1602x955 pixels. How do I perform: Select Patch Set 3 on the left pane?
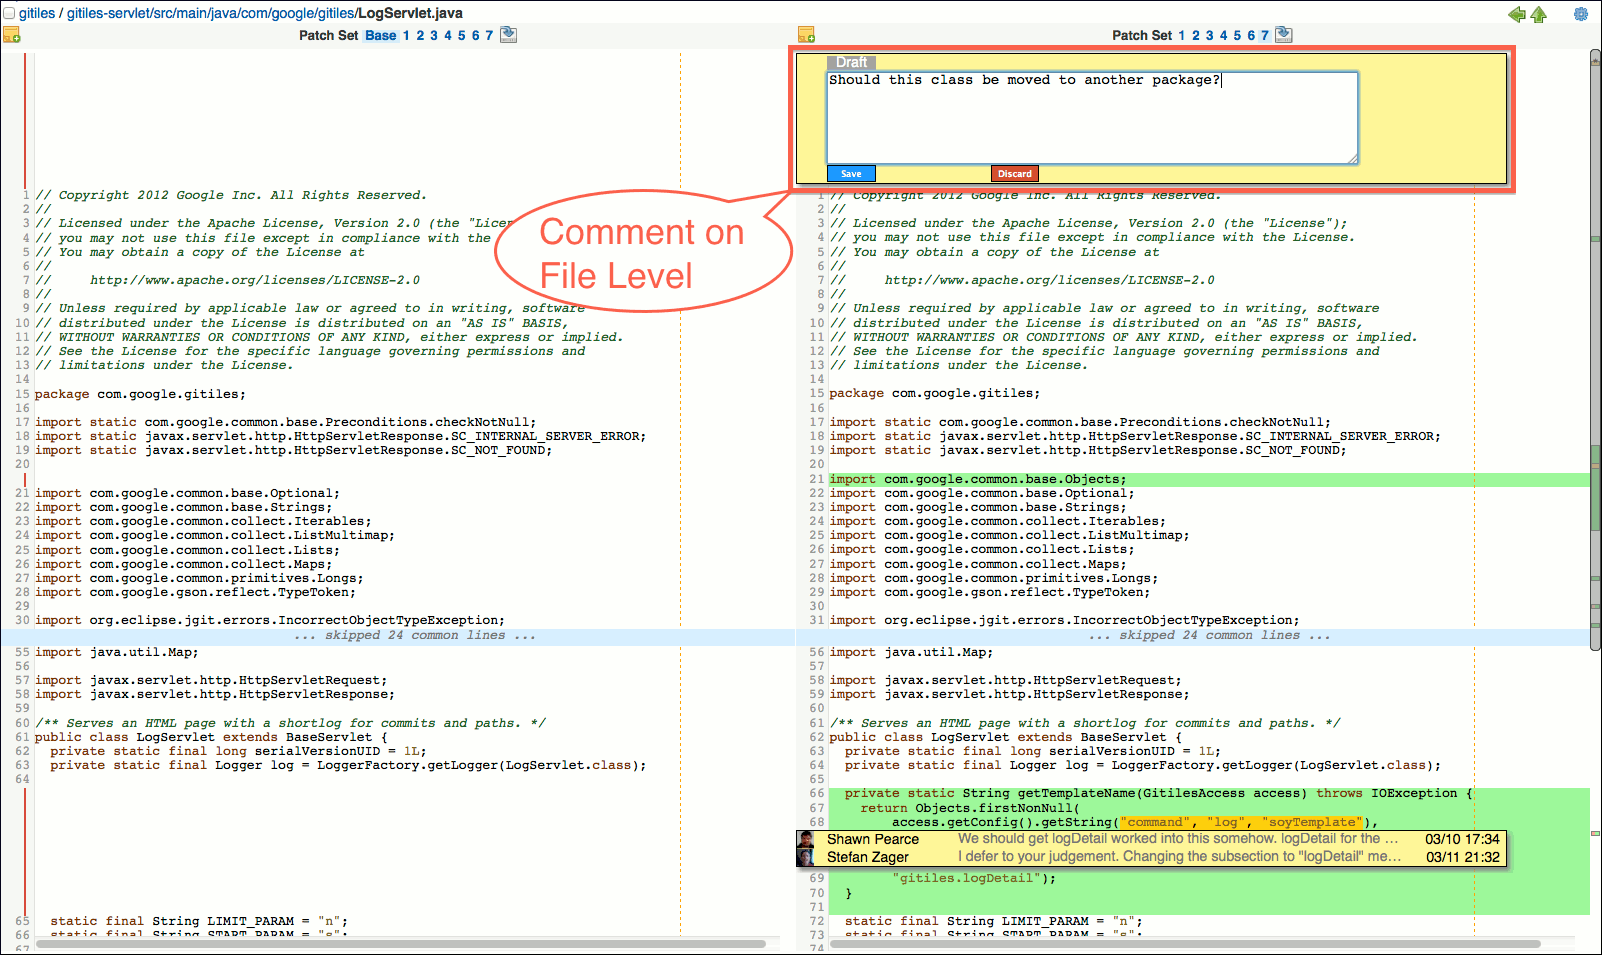(434, 34)
